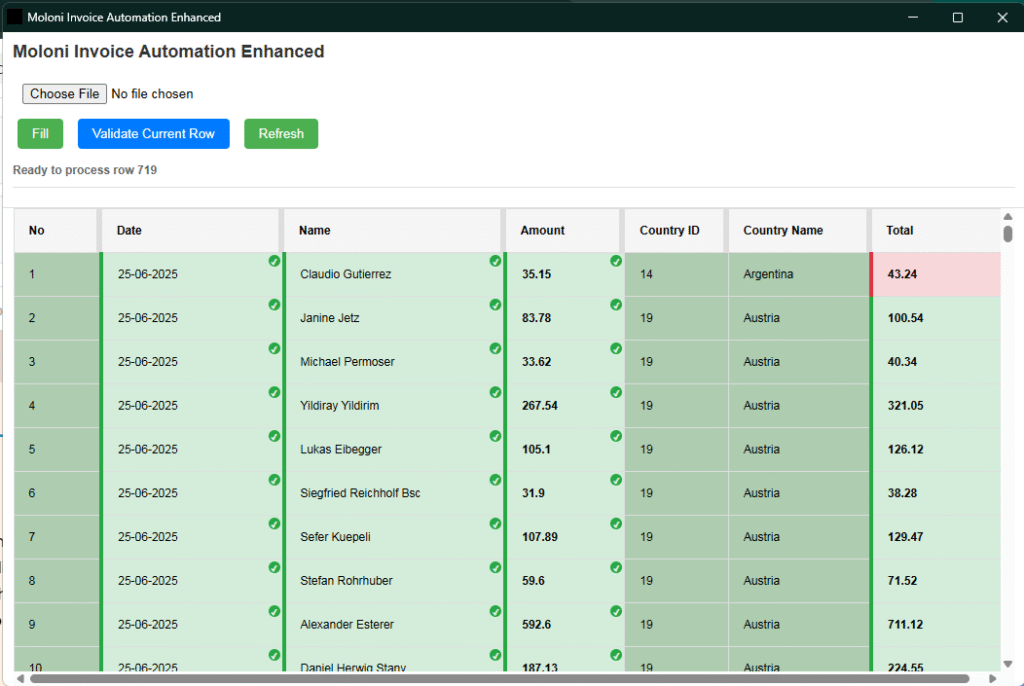Click the Country ID column header
The height and width of the screenshot is (686, 1024).
674,230
